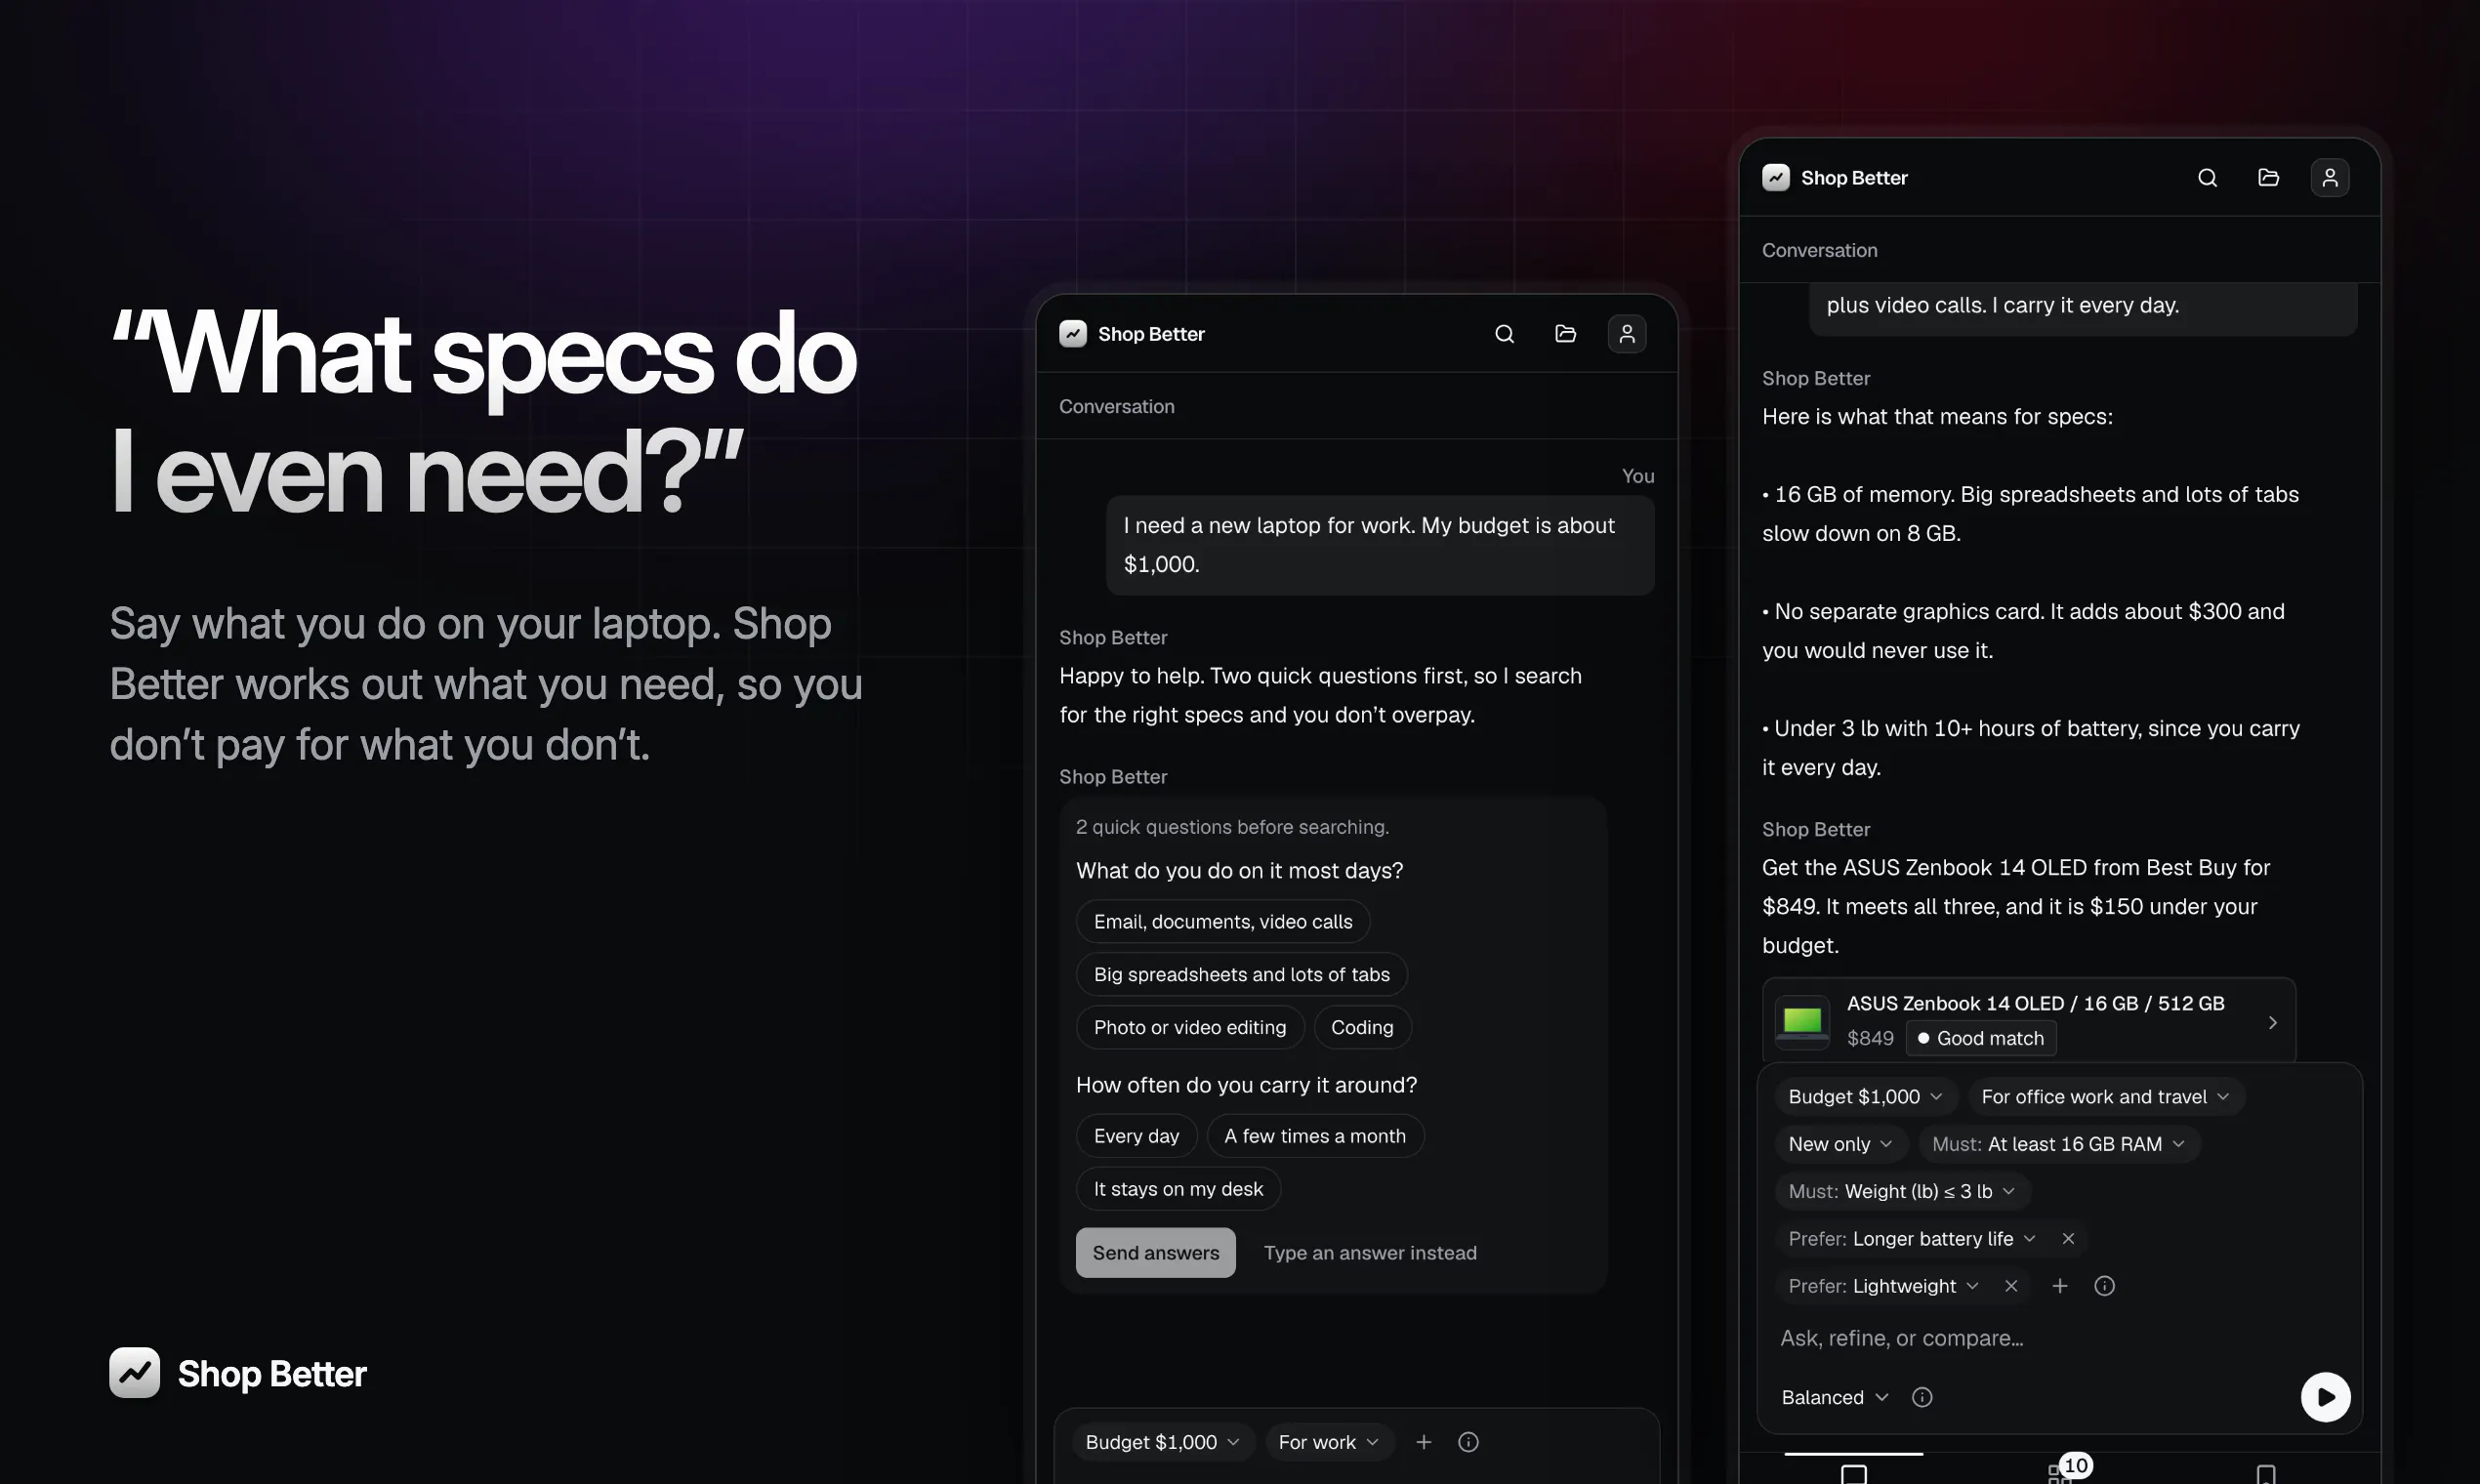2480x1484 pixels.
Task: Open Budget $1,000 dropdown beside For office work
Action: coord(1866,1097)
